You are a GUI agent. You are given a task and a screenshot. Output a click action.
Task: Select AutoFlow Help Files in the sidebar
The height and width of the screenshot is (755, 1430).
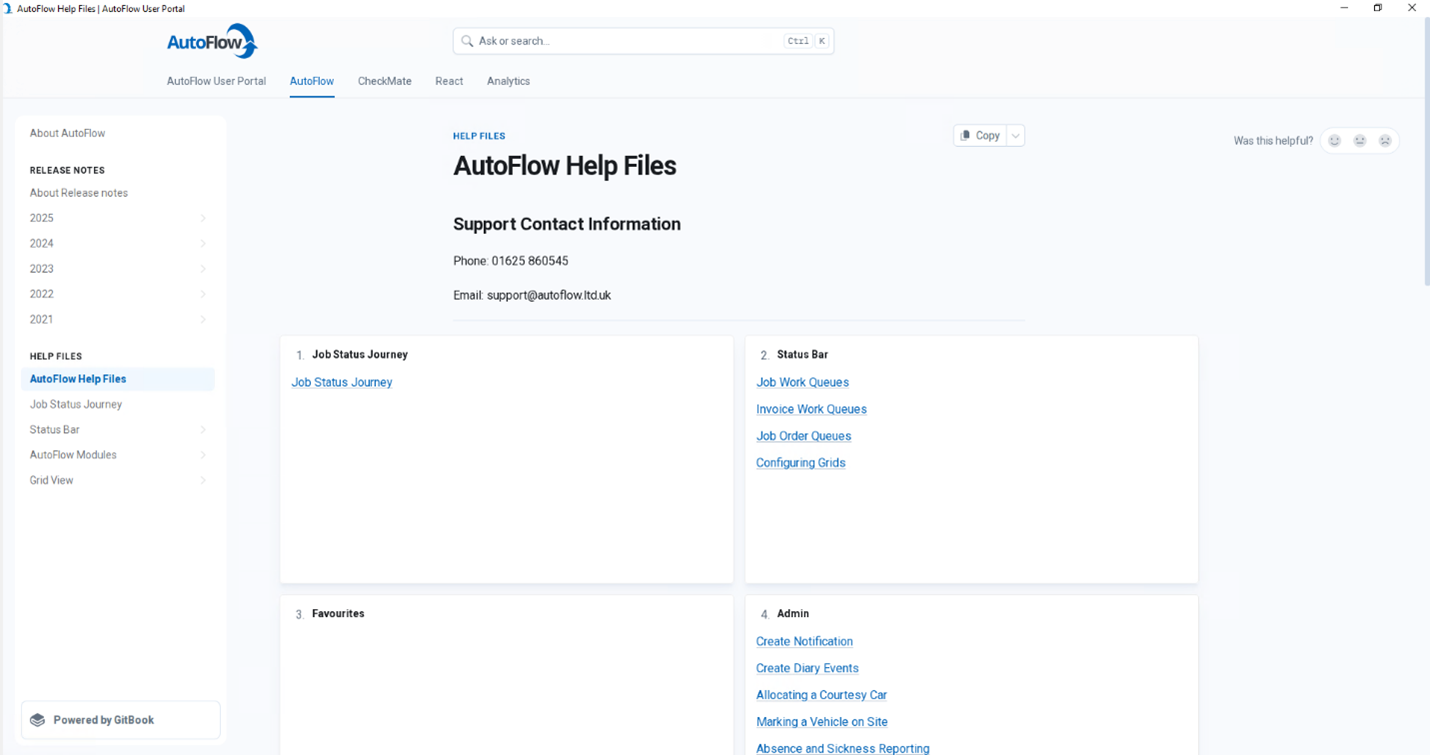click(x=118, y=379)
